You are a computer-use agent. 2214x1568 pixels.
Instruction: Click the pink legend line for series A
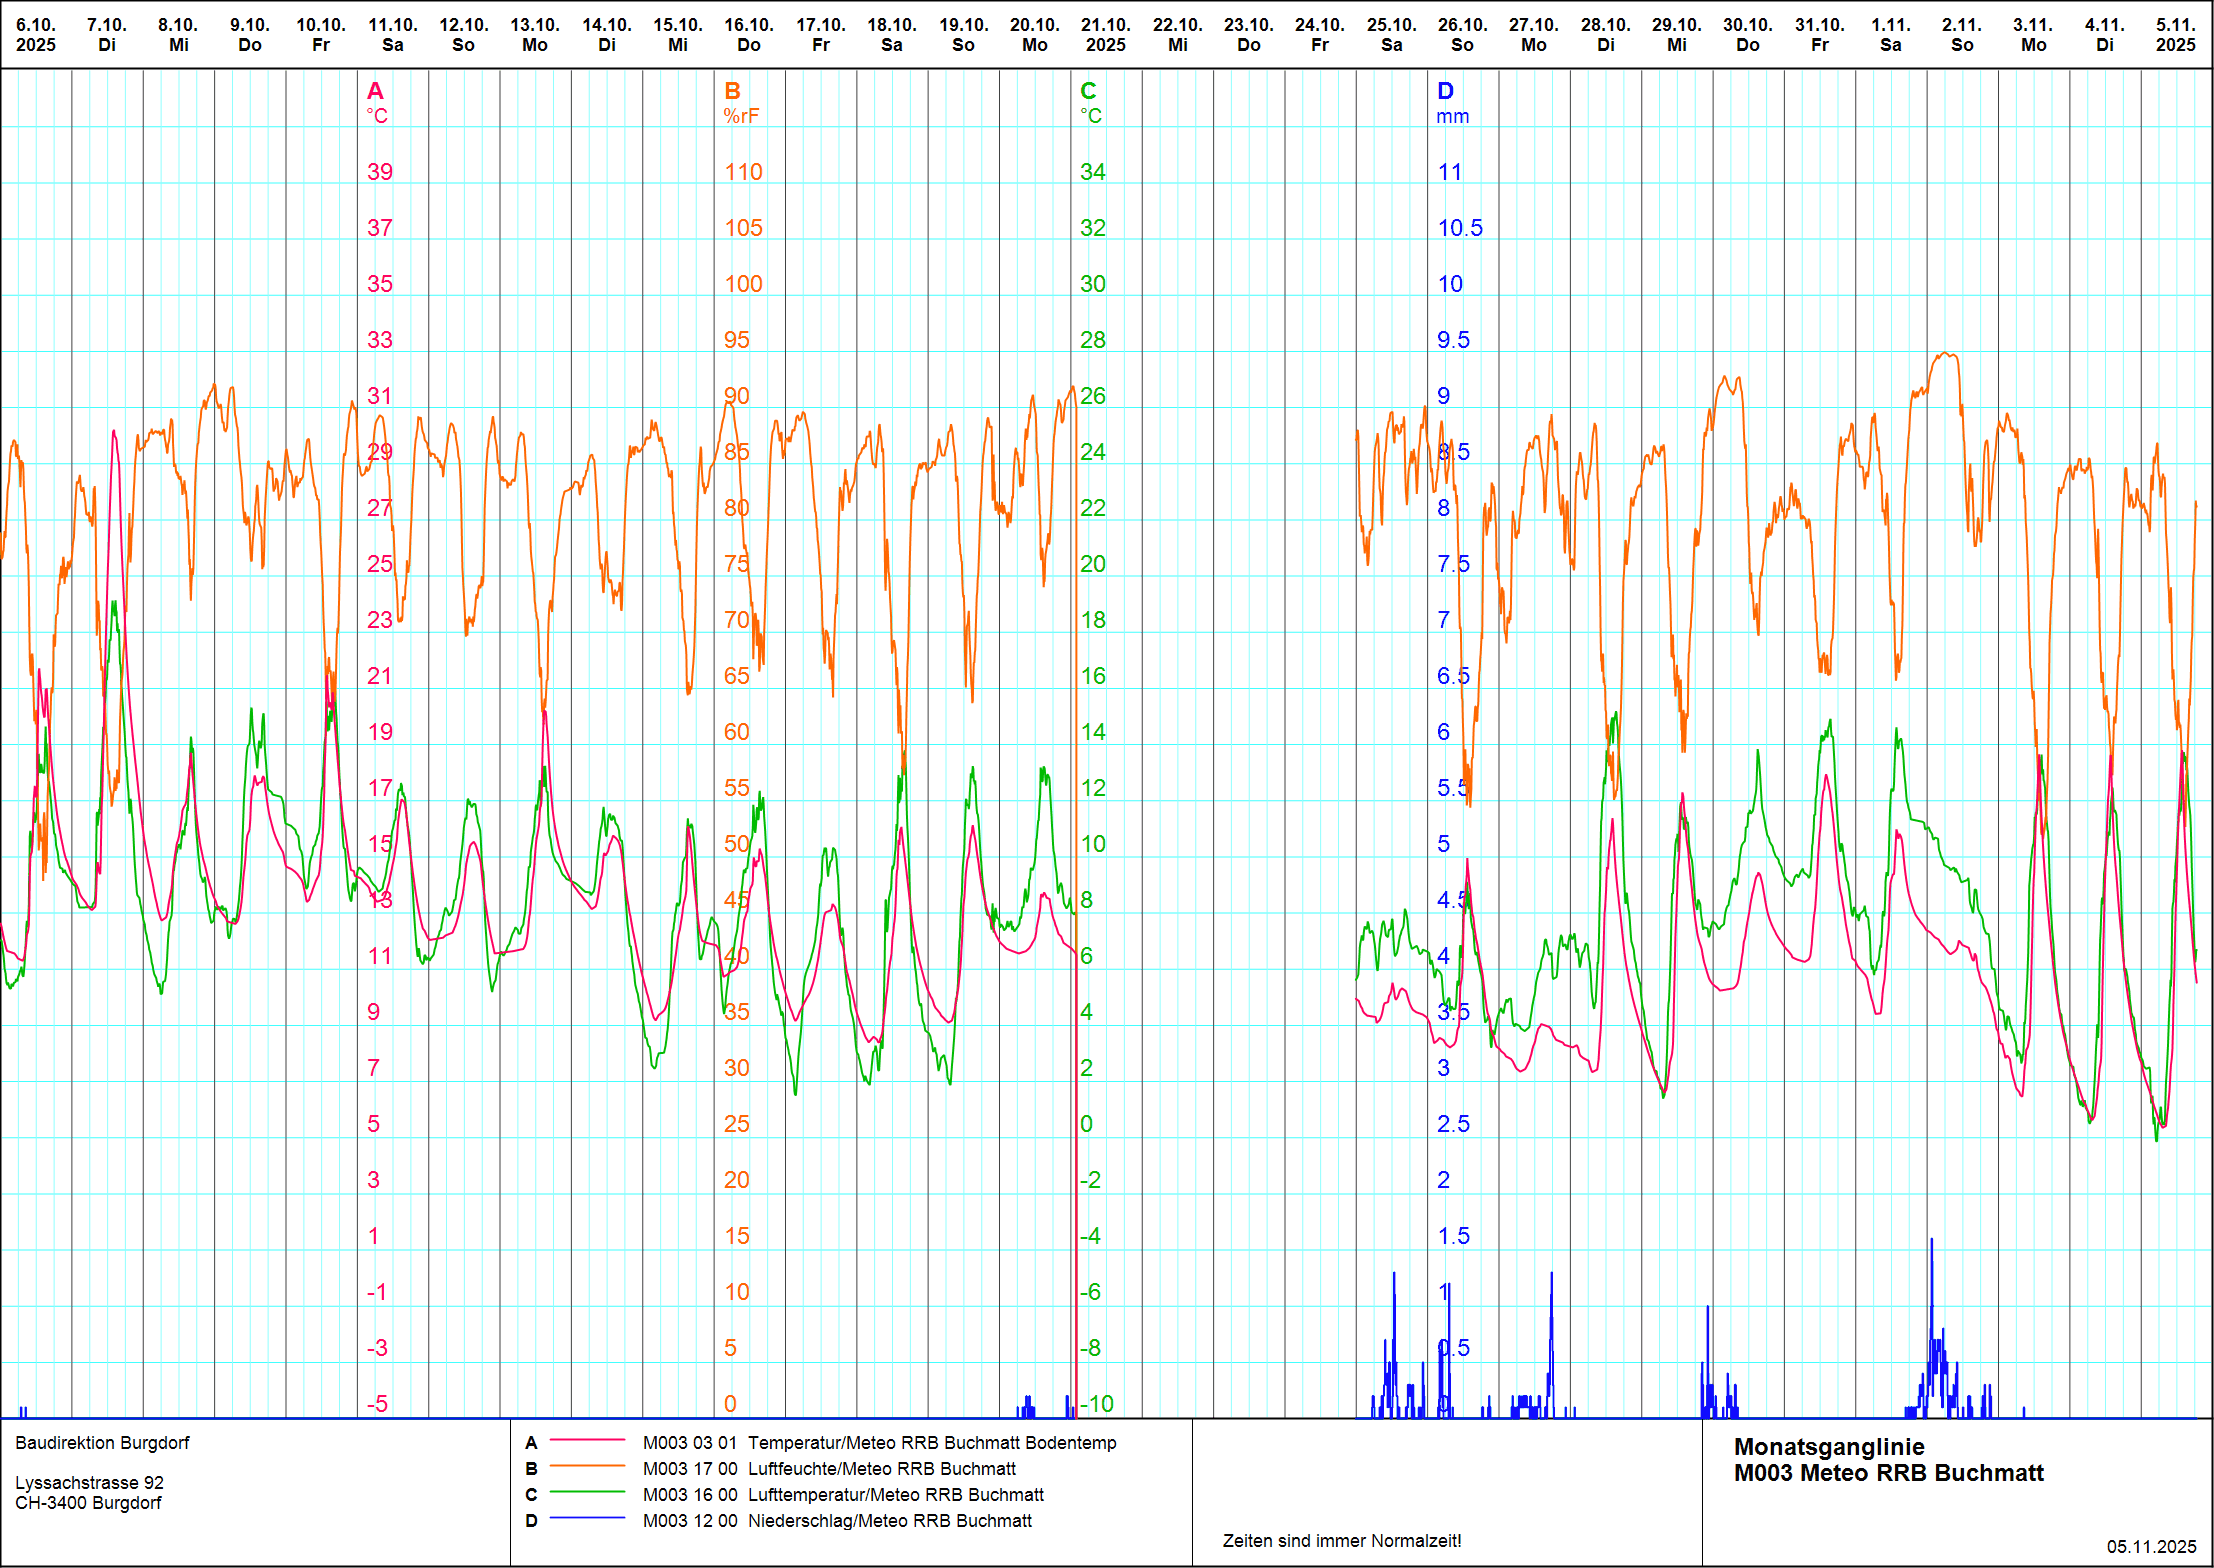pyautogui.click(x=587, y=1441)
